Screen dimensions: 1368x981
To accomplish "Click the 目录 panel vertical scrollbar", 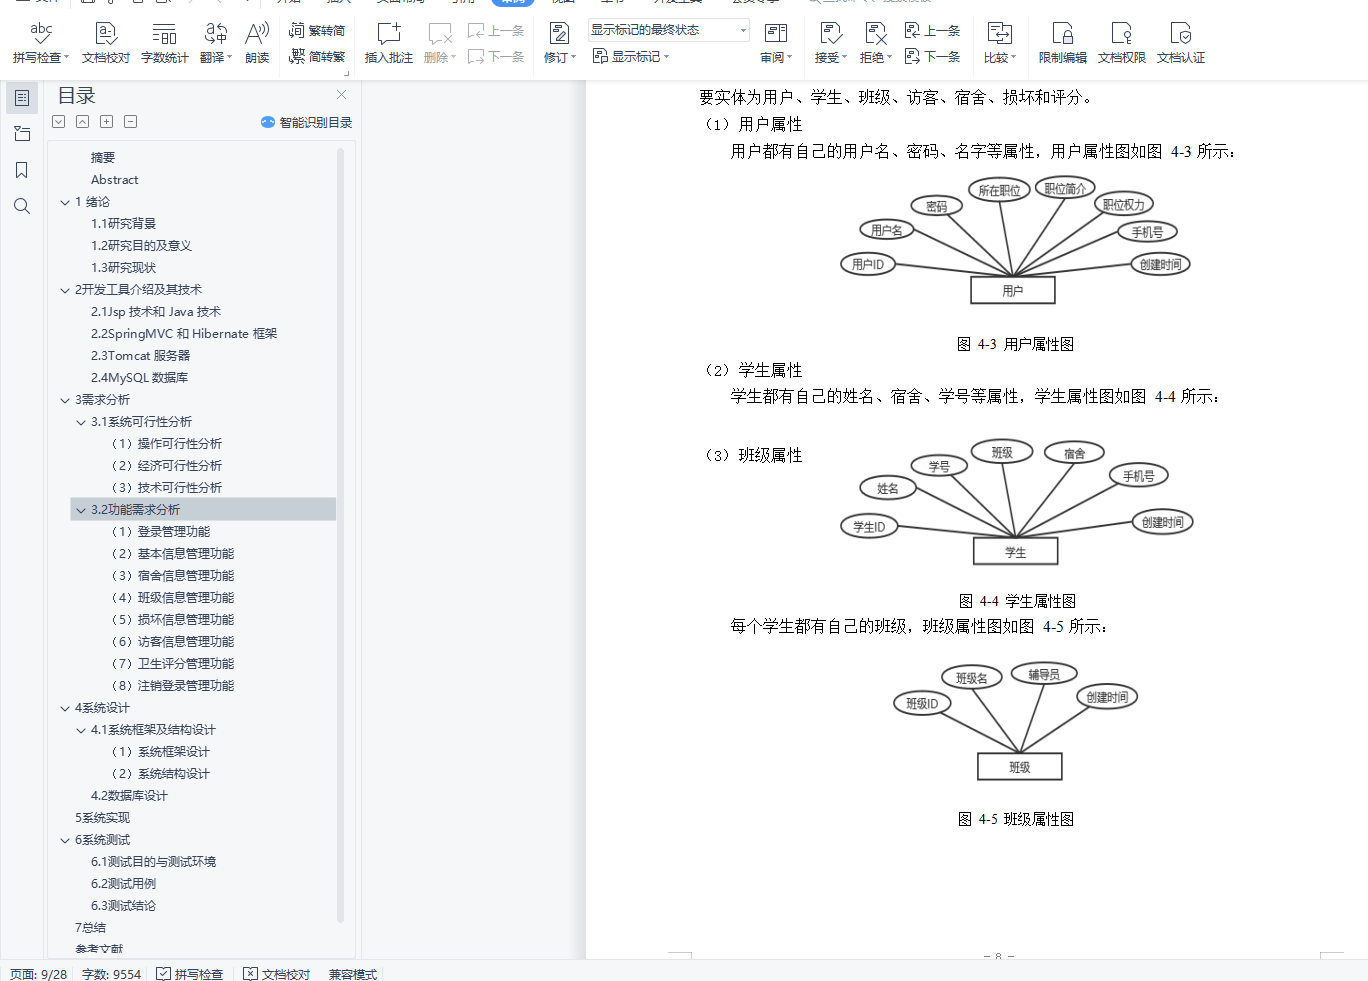I will click(x=341, y=535).
